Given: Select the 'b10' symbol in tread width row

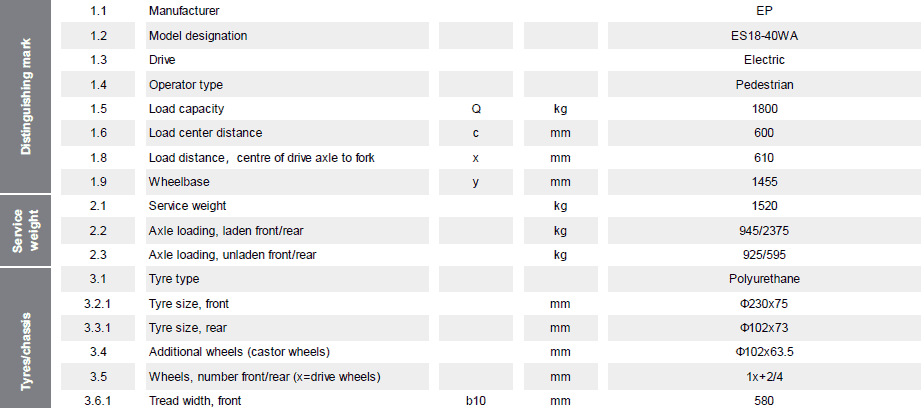Looking at the screenshot, I should [476, 400].
